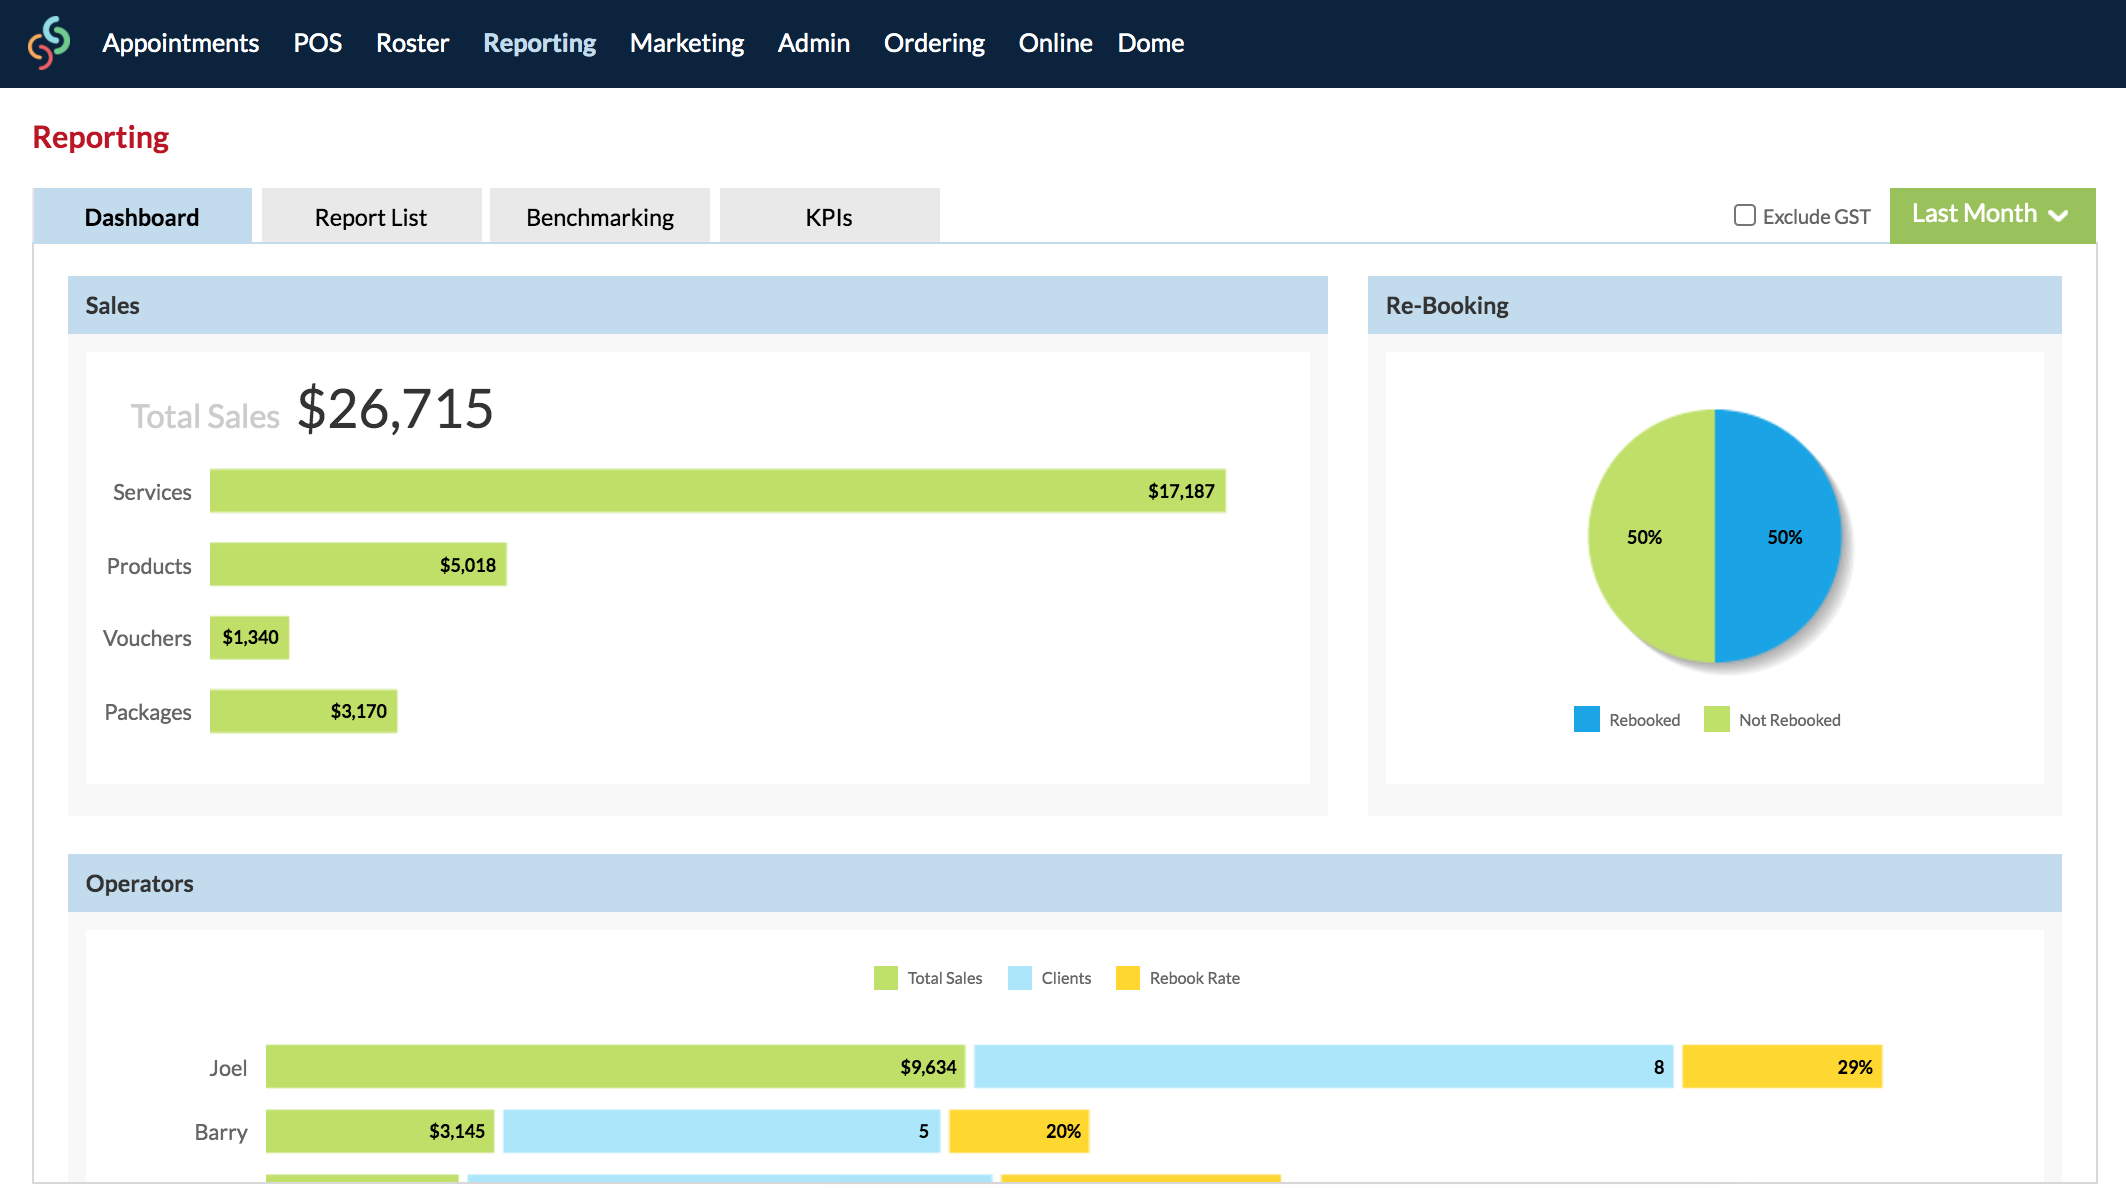Image resolution: width=2126 pixels, height=1188 pixels.
Task: Enable the Exclude GST checkbox
Action: pyautogui.click(x=1745, y=215)
